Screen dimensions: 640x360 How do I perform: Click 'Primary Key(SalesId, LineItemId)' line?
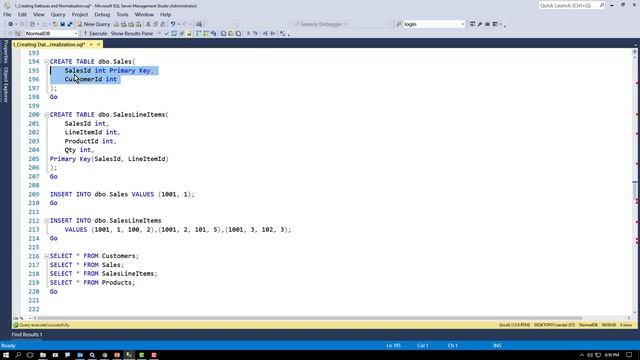(109, 159)
